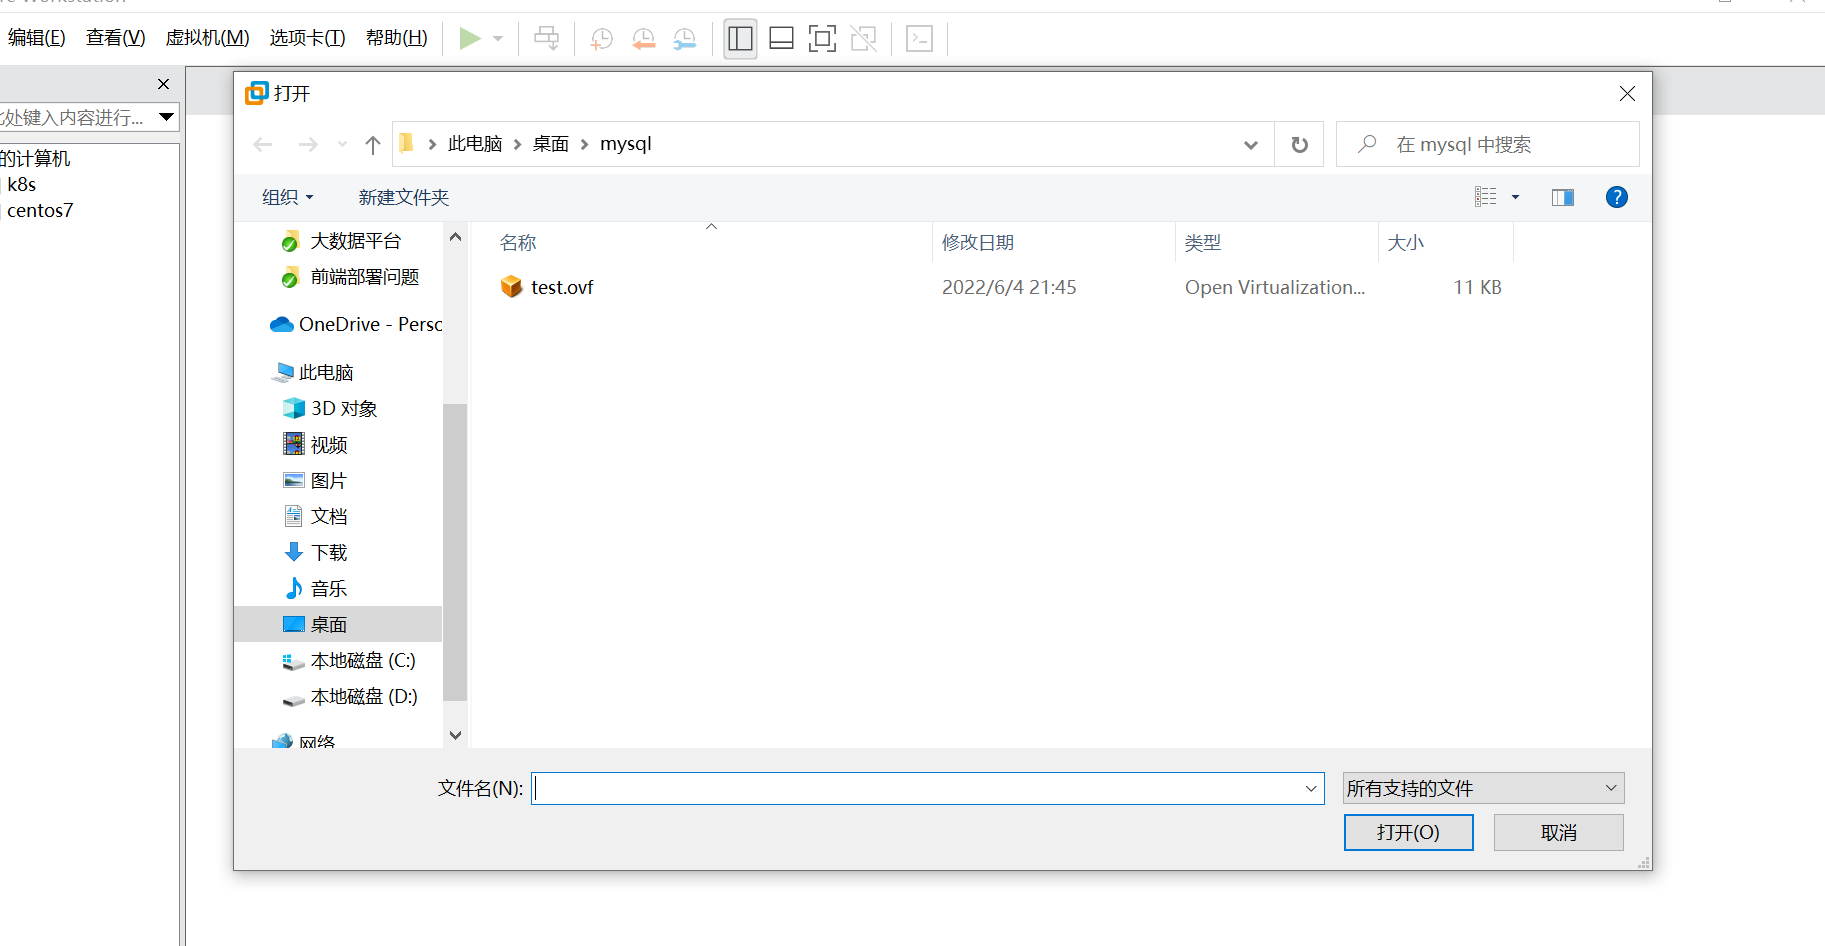Click the blue help question icon

coord(1616,197)
